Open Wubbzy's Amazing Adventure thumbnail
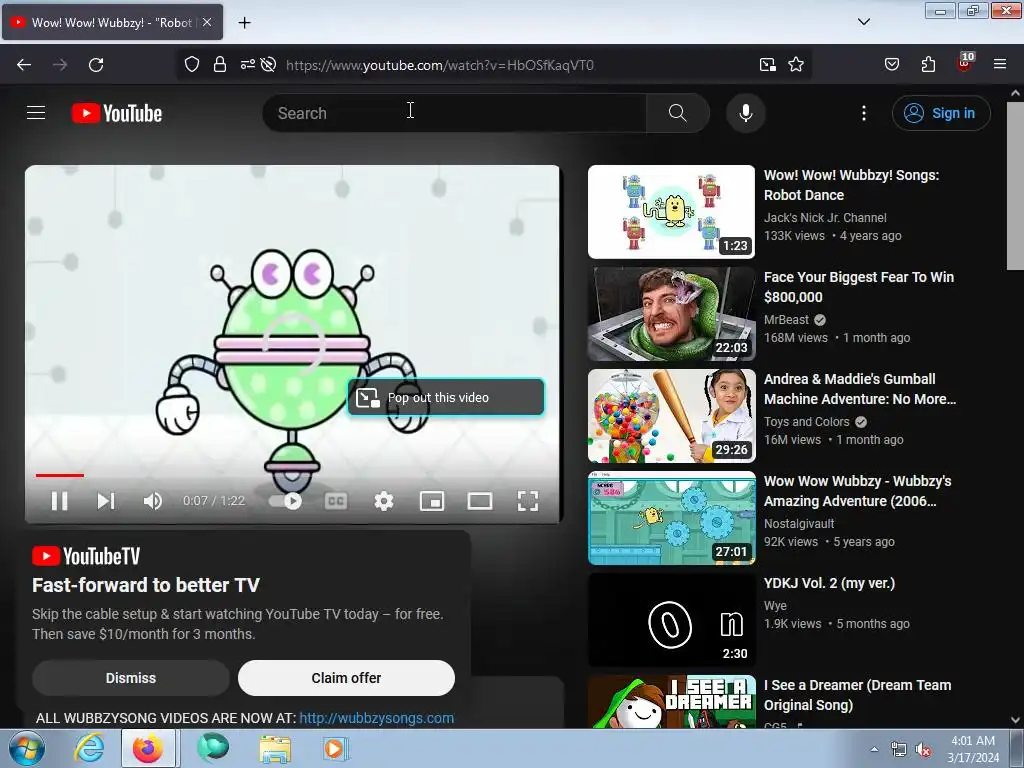This screenshot has height=768, width=1024. 671,518
